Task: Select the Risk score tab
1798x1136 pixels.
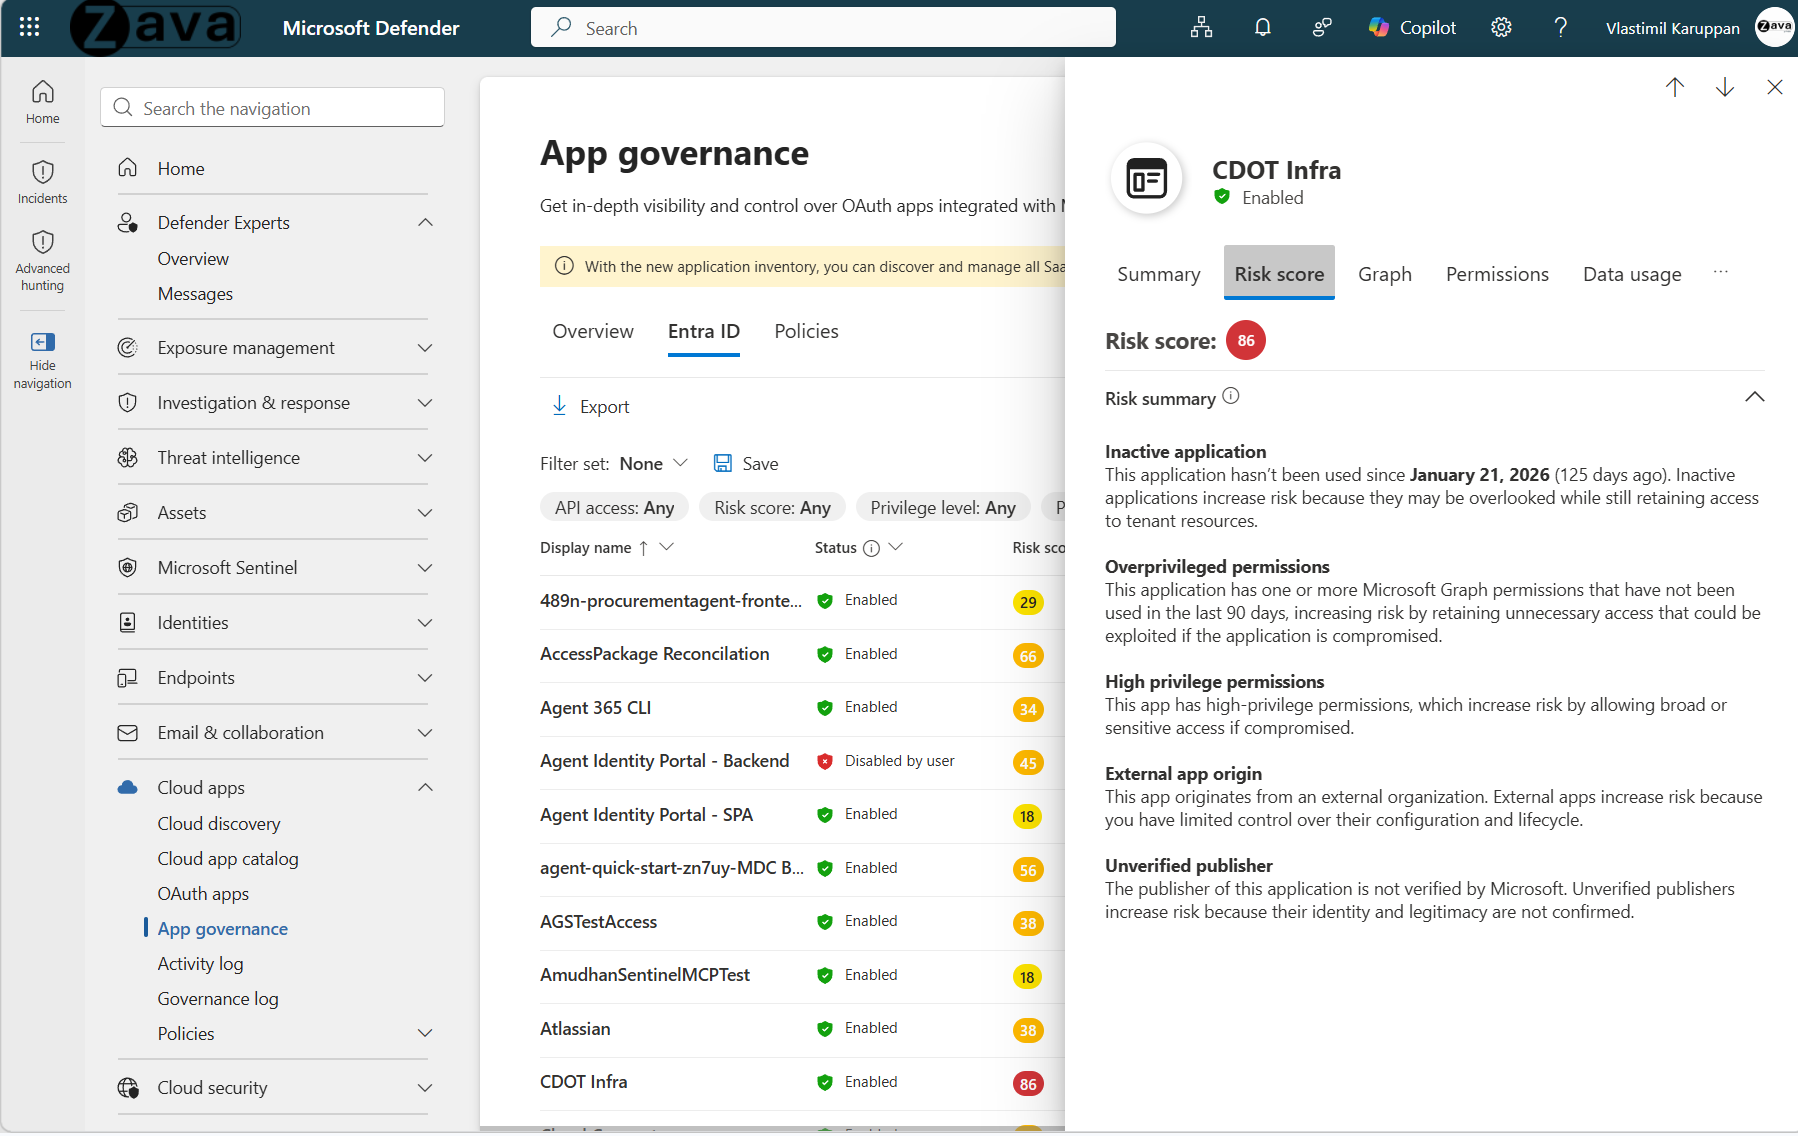Action: pos(1279,273)
